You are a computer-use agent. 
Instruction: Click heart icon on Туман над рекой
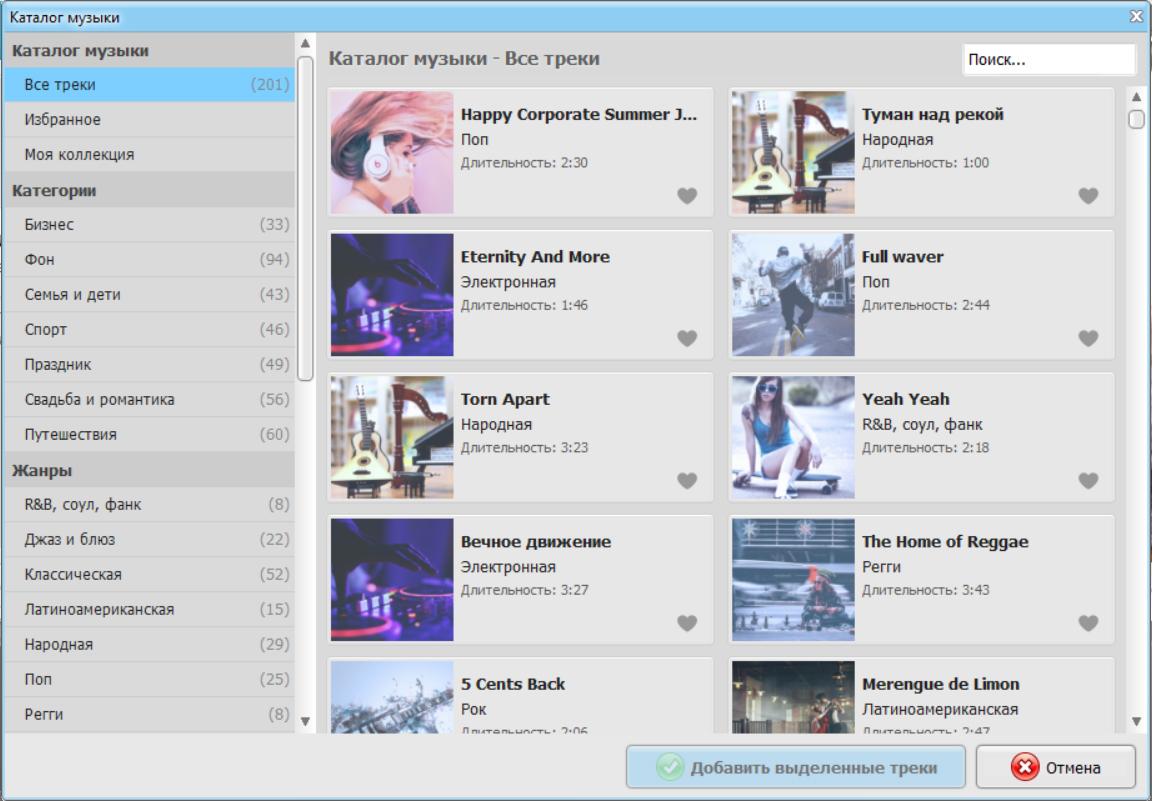1088,196
